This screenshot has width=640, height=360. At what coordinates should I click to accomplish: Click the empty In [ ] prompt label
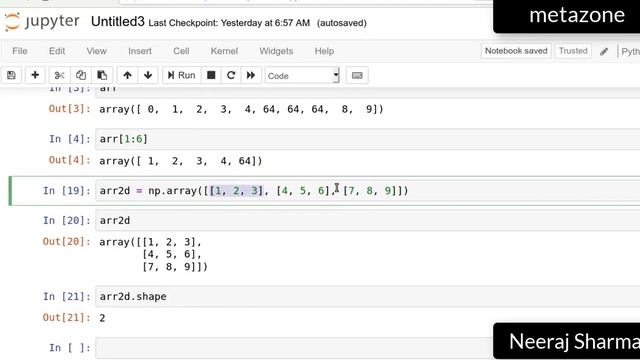click(x=69, y=348)
